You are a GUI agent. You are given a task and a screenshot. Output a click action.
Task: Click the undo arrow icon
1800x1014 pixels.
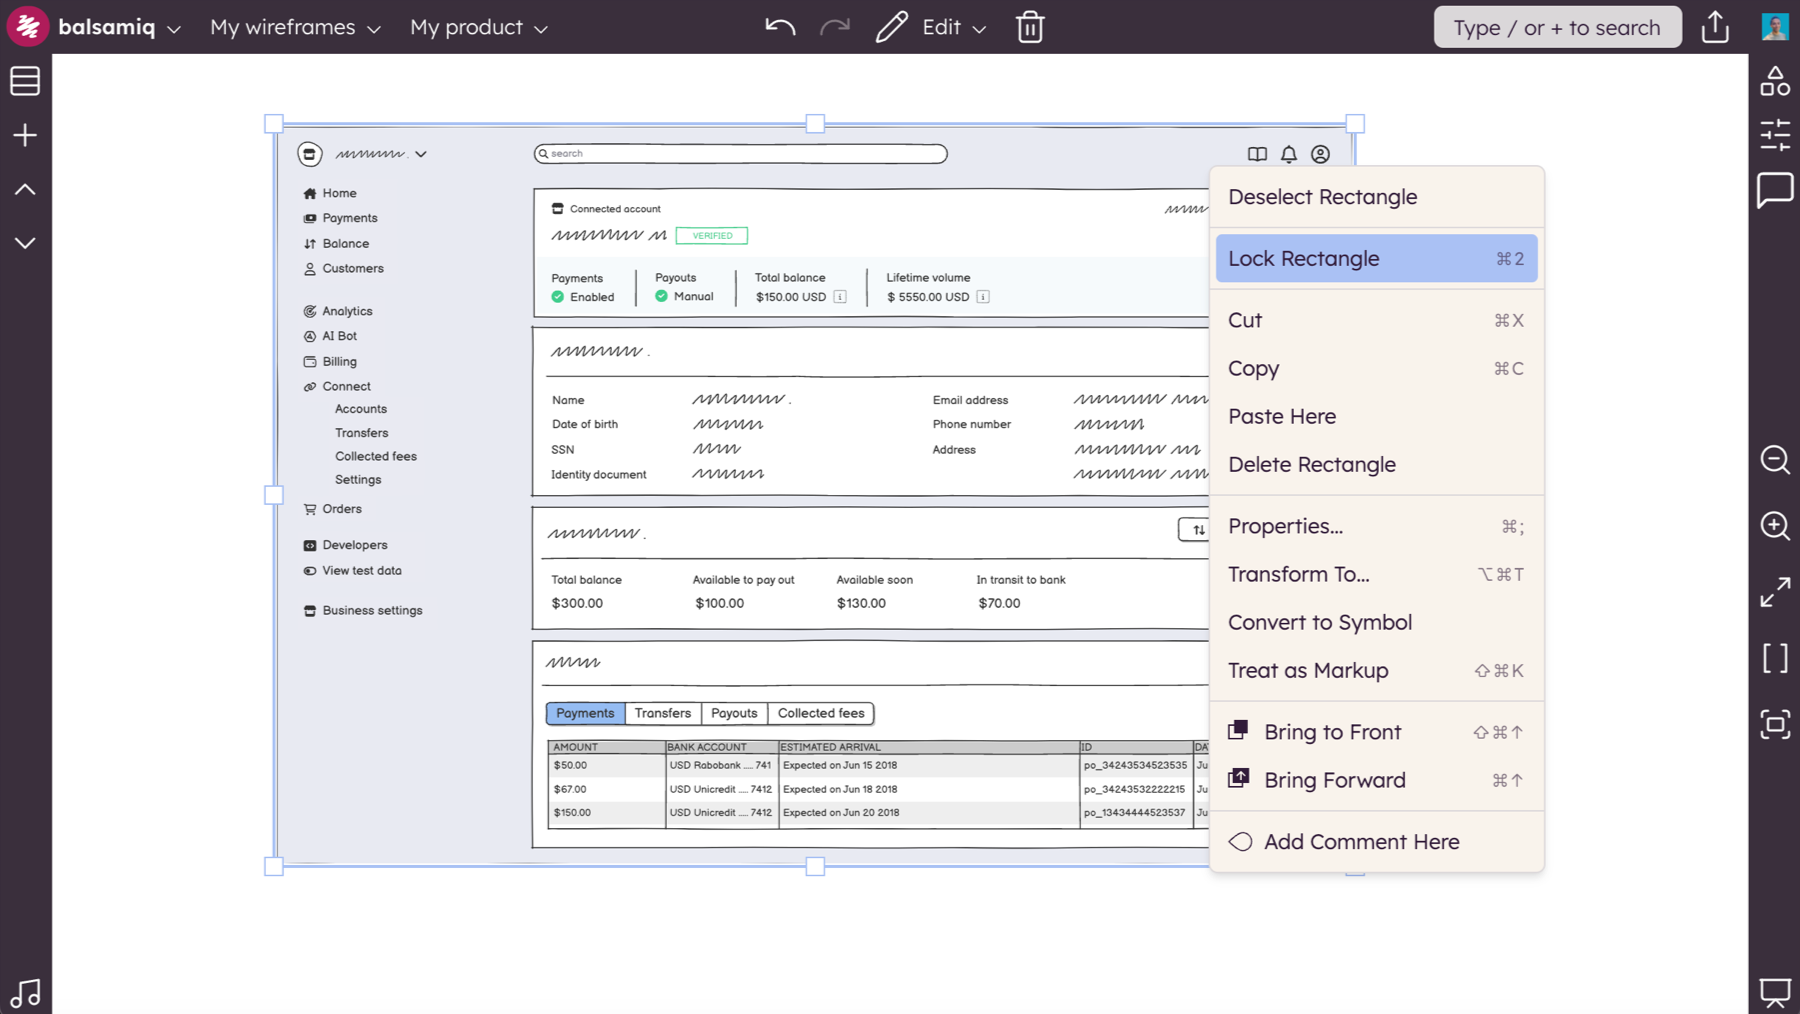780,27
